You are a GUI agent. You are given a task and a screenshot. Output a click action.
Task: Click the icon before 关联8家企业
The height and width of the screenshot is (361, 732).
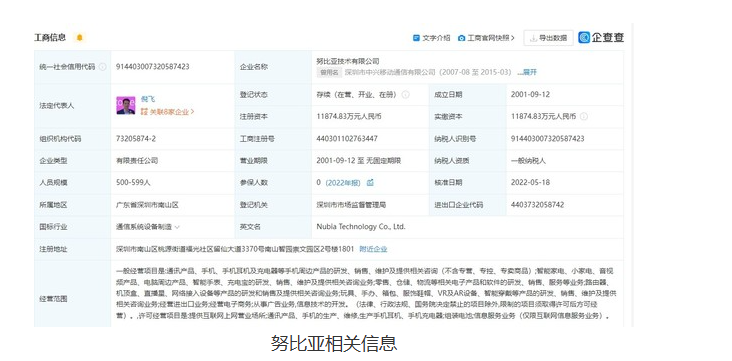(x=144, y=112)
